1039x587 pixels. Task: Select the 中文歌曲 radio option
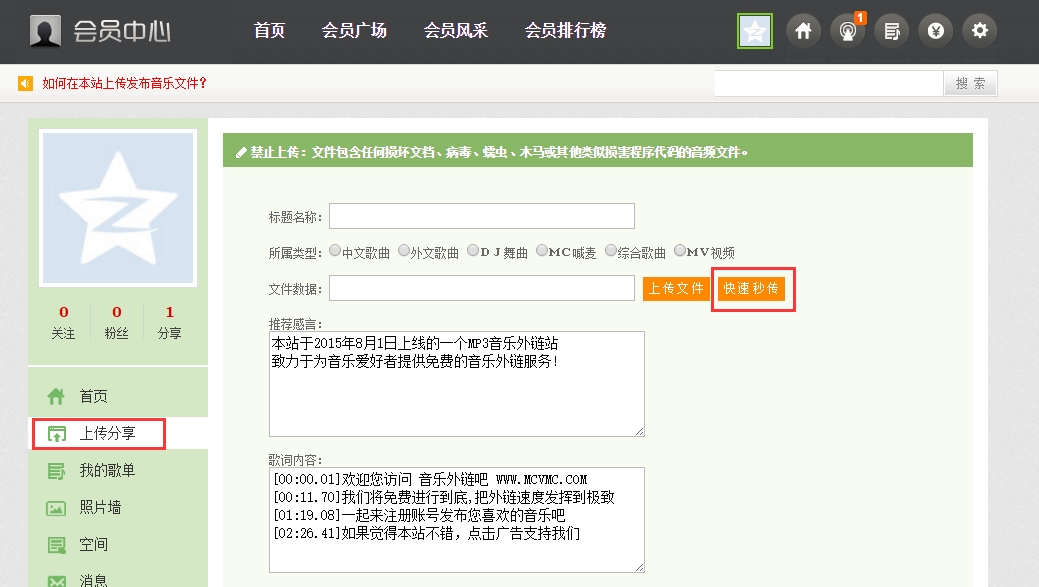[x=335, y=252]
